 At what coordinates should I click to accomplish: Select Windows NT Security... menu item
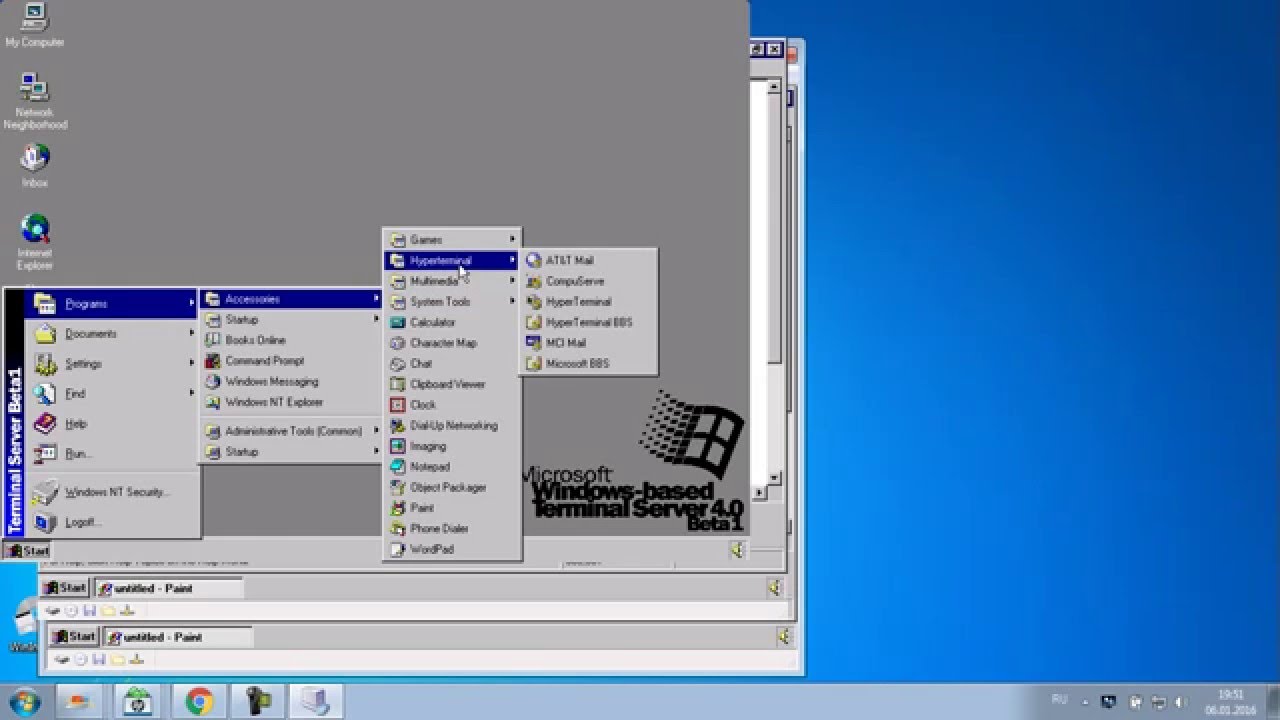112,492
